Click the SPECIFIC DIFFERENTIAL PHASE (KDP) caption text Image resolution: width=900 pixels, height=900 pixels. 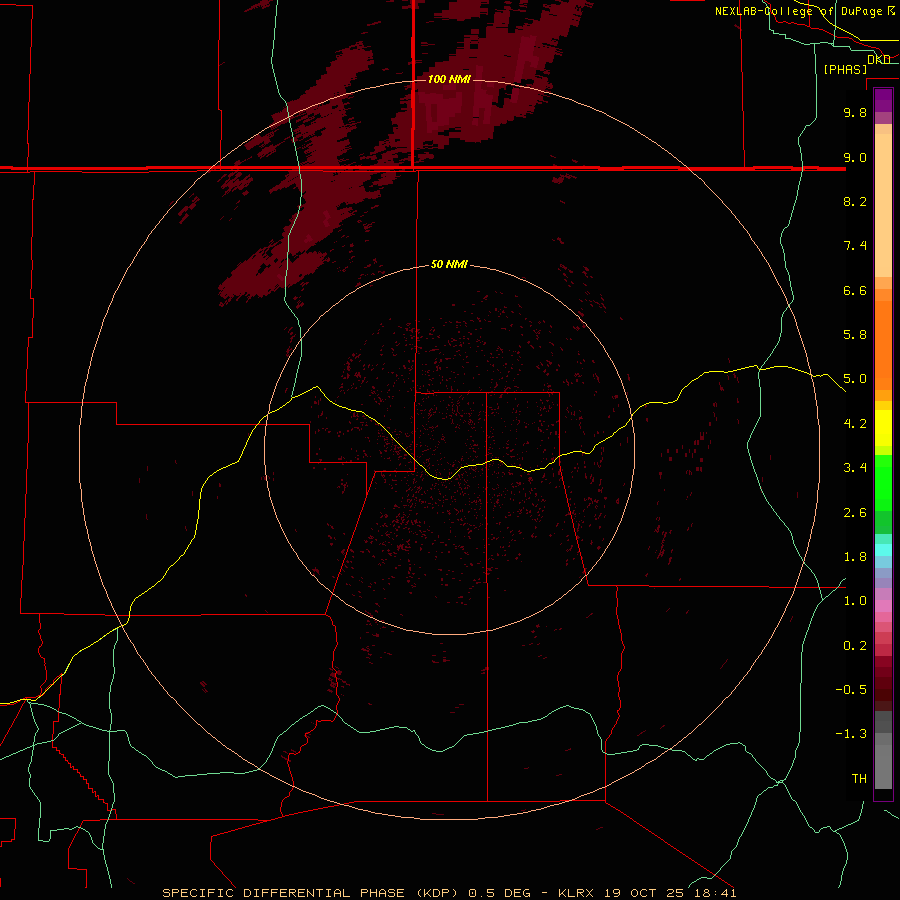[310, 893]
